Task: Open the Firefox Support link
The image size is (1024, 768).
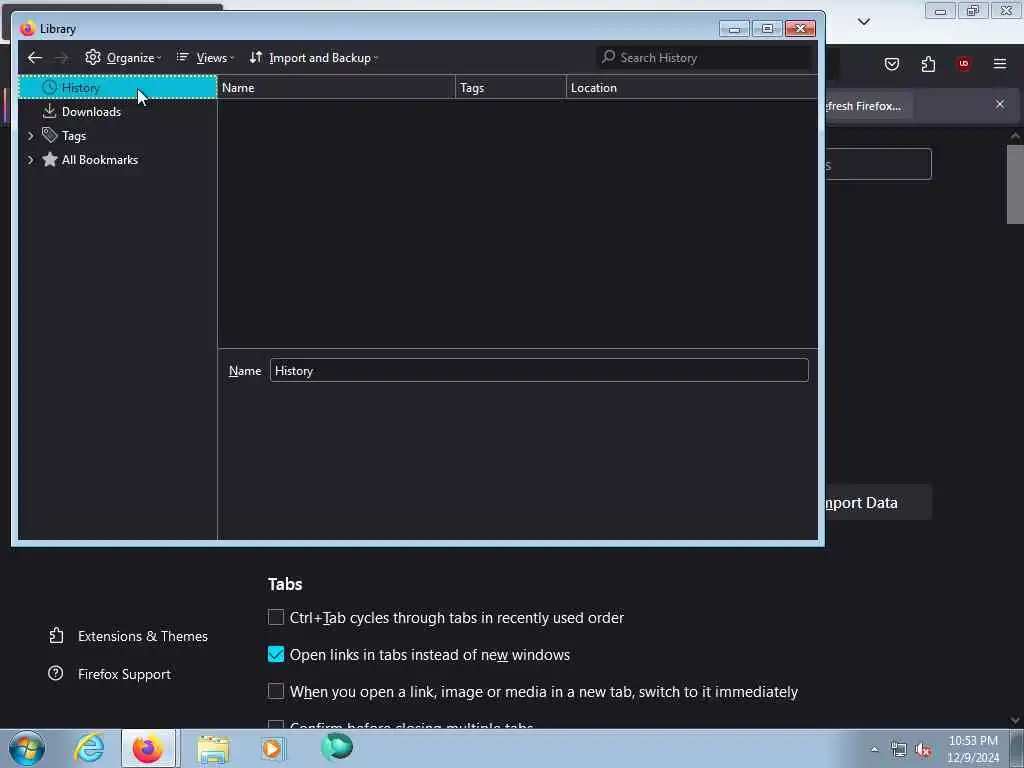Action: click(110, 674)
